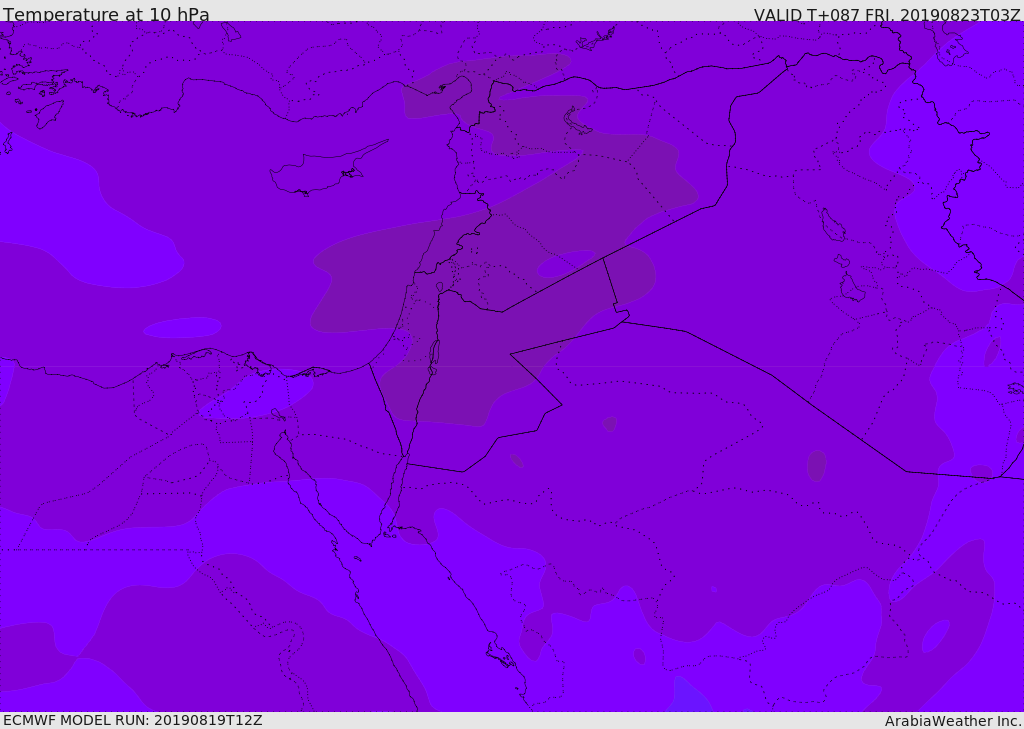The height and width of the screenshot is (729, 1024).
Task: Click the 'ArabiaWeather Inc.' credit text
Action: [x=953, y=721]
